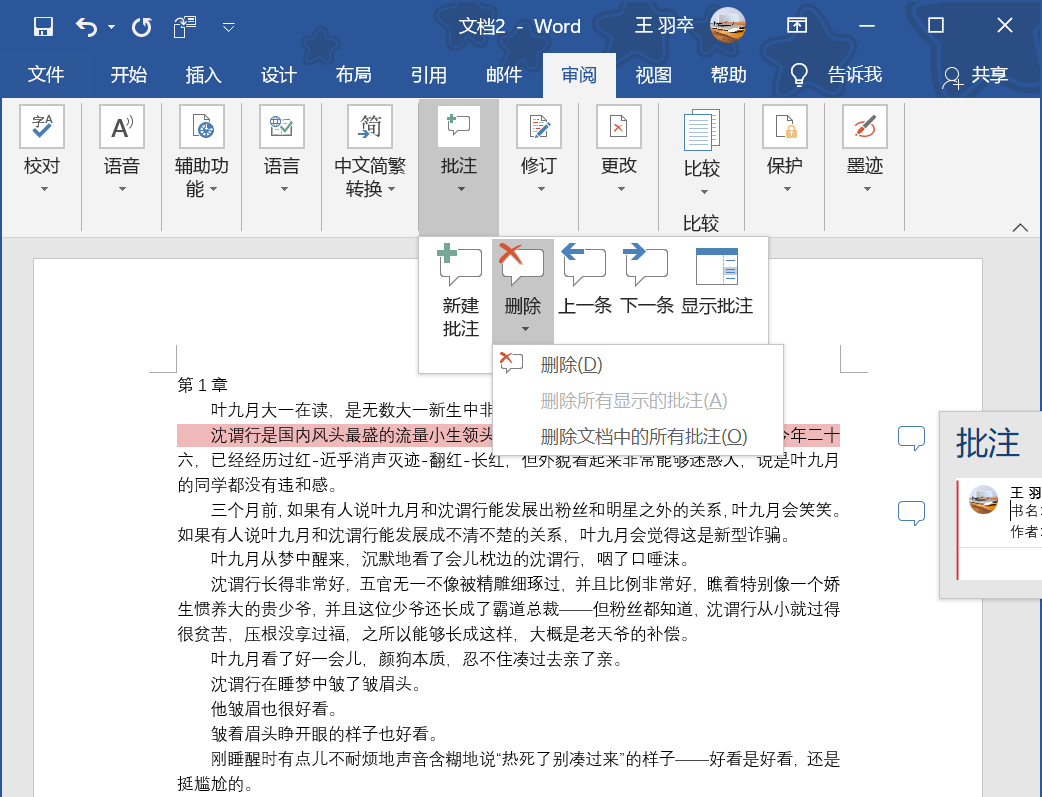
Task: Open the 比较 (Compare) tool
Action: click(701, 145)
